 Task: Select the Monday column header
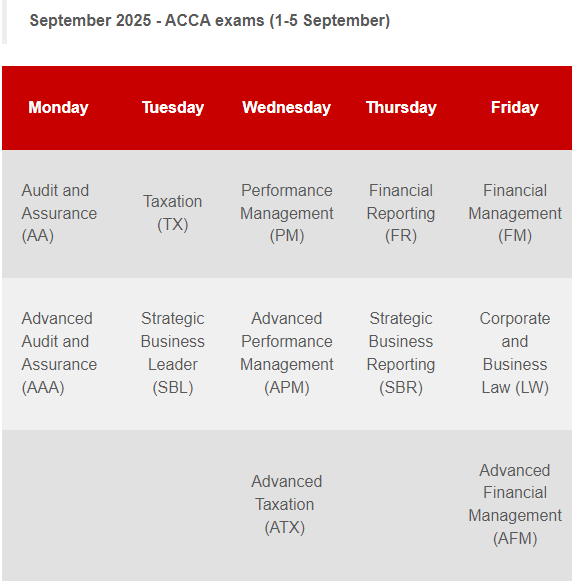[x=58, y=107]
